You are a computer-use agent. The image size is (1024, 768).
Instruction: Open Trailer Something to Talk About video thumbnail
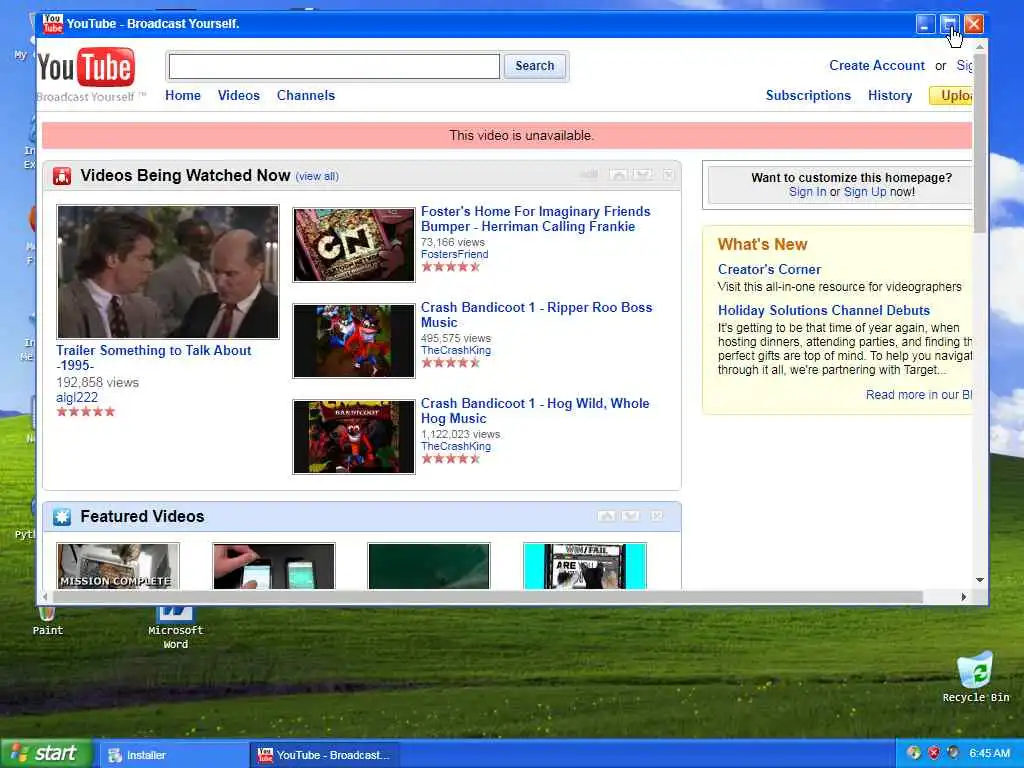tap(168, 272)
